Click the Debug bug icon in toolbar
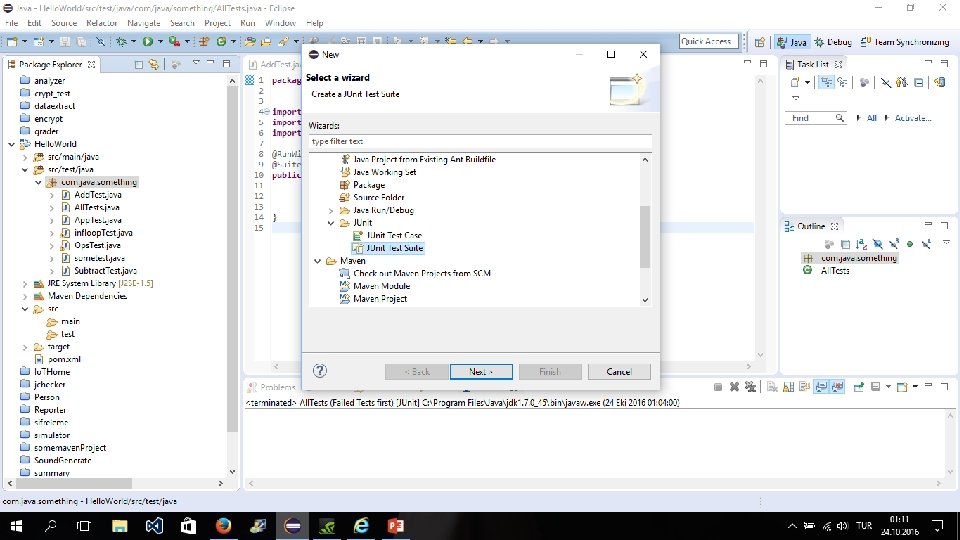The width and height of the screenshot is (960, 540). tap(121, 42)
